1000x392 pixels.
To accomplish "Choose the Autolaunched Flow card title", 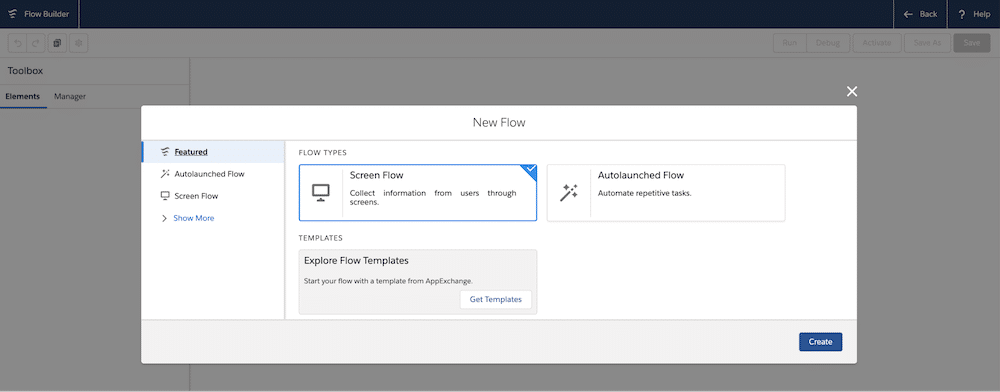I will coord(640,175).
